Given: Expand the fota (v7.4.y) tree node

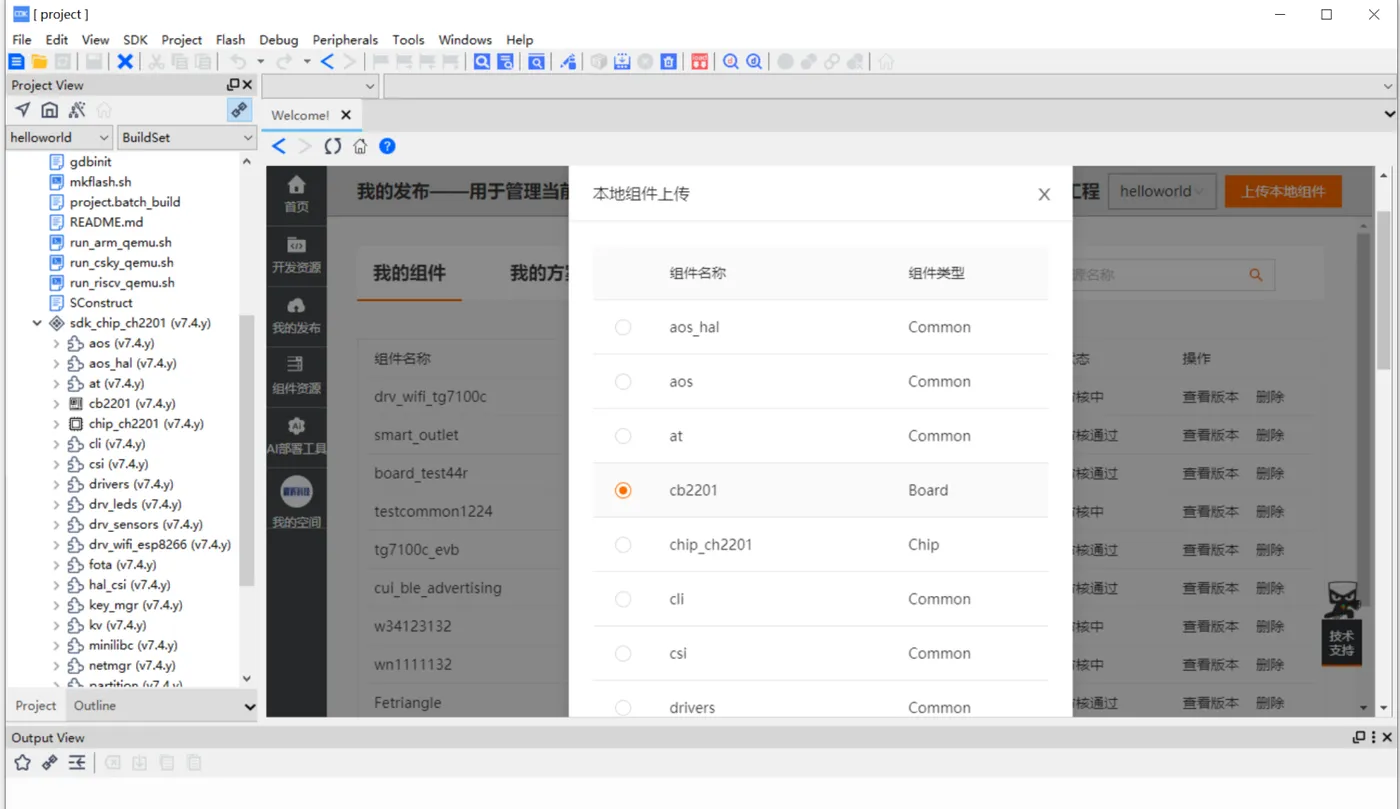Looking at the screenshot, I should point(56,565).
